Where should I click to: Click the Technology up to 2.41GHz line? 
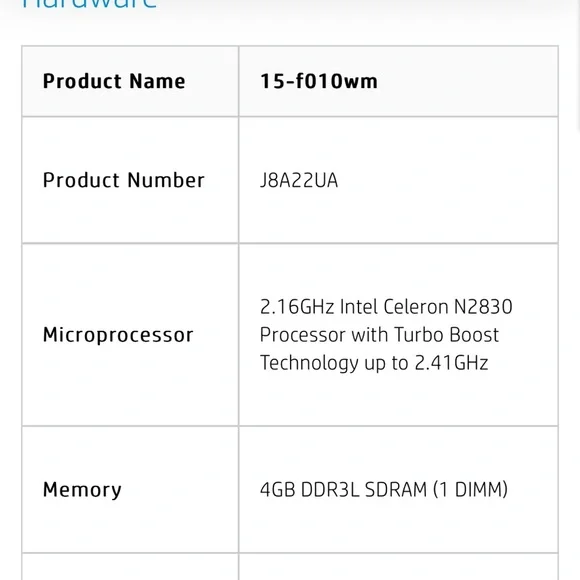pos(374,363)
